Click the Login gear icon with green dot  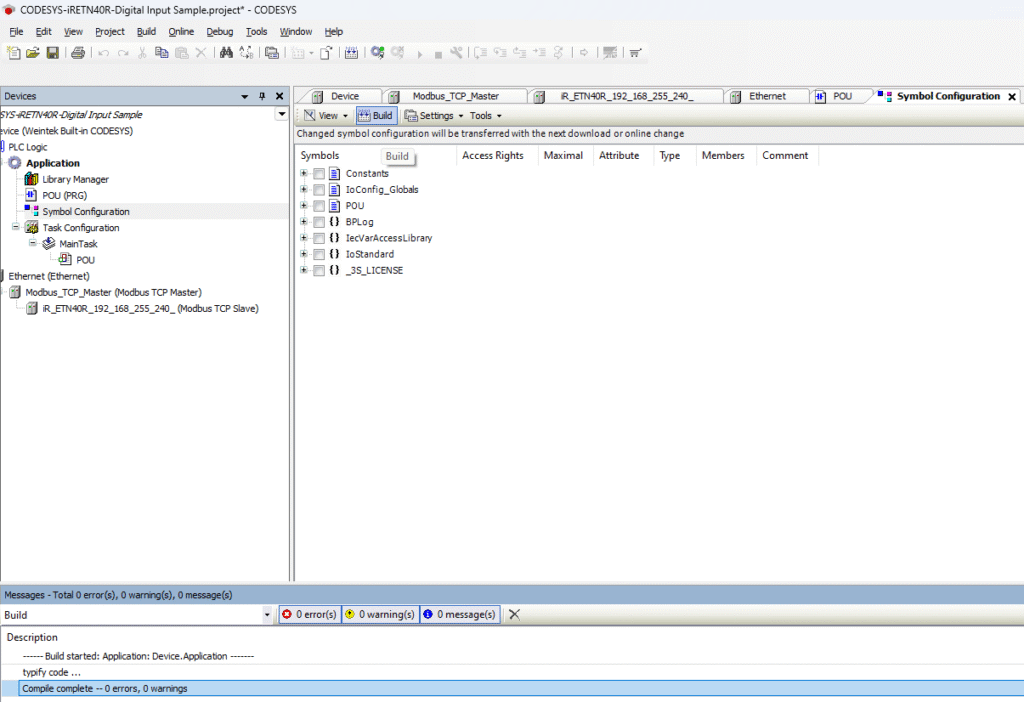click(x=377, y=53)
